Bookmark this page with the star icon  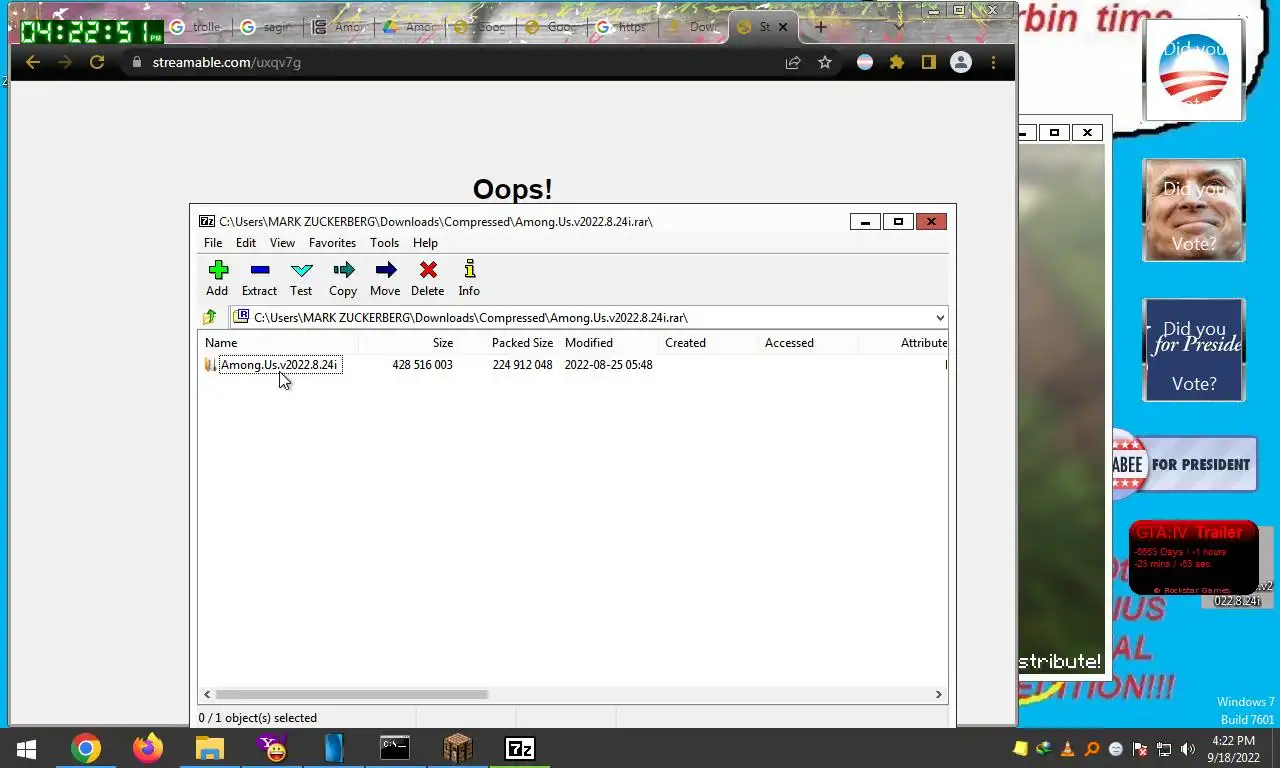click(825, 62)
